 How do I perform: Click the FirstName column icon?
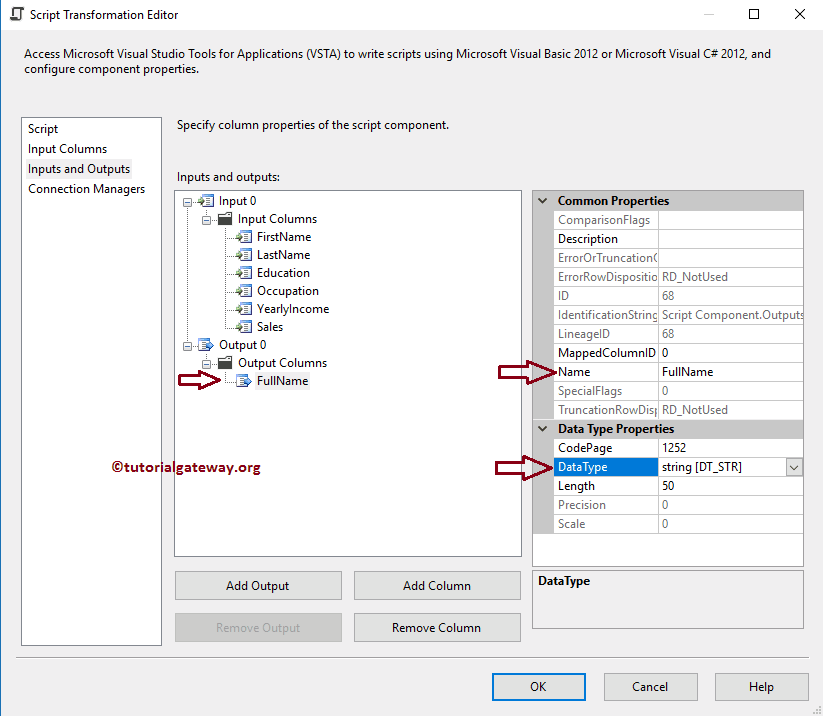(244, 237)
